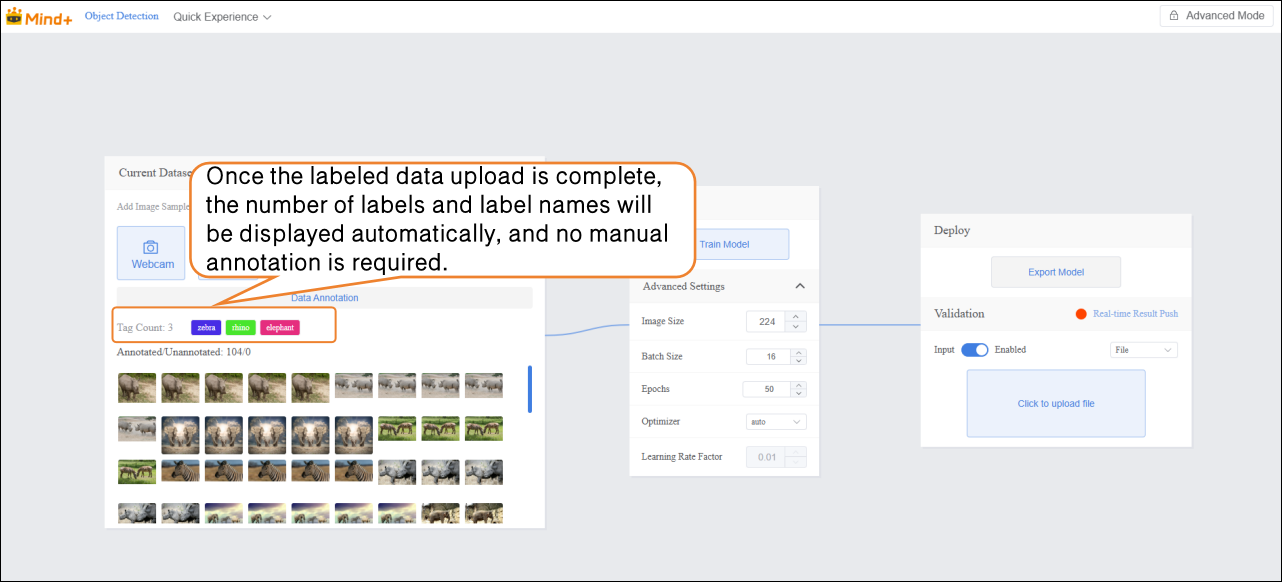Click the upload file area
The height and width of the screenshot is (582, 1282).
1055,404
